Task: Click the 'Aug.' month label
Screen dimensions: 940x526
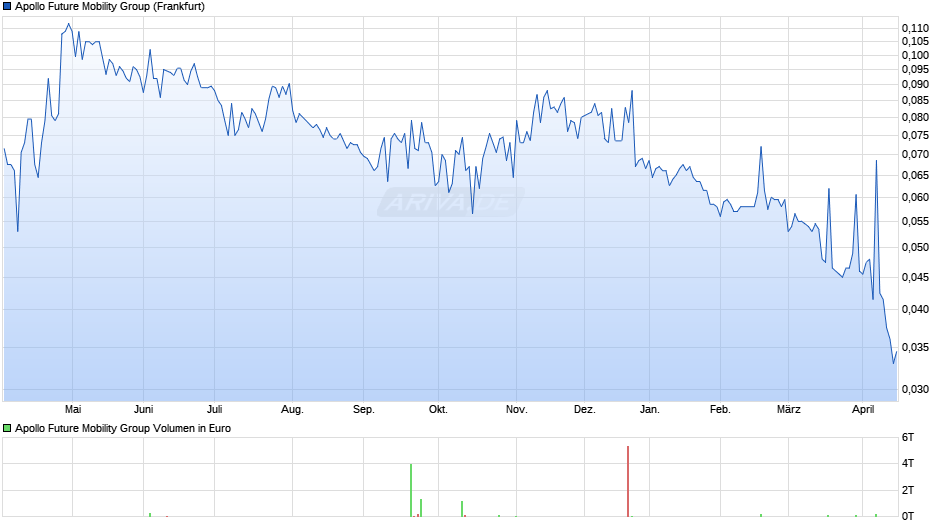Action: pos(292,409)
